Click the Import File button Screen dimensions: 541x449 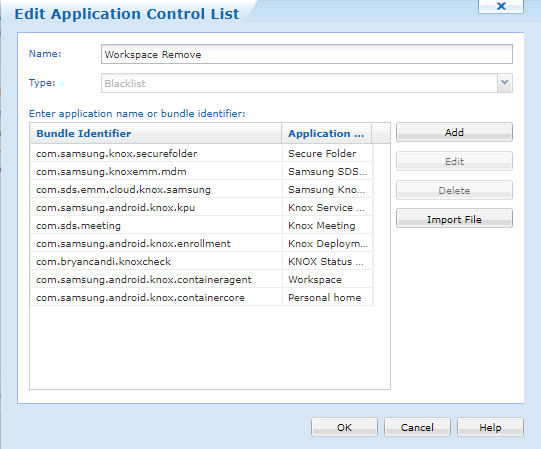[x=454, y=219]
